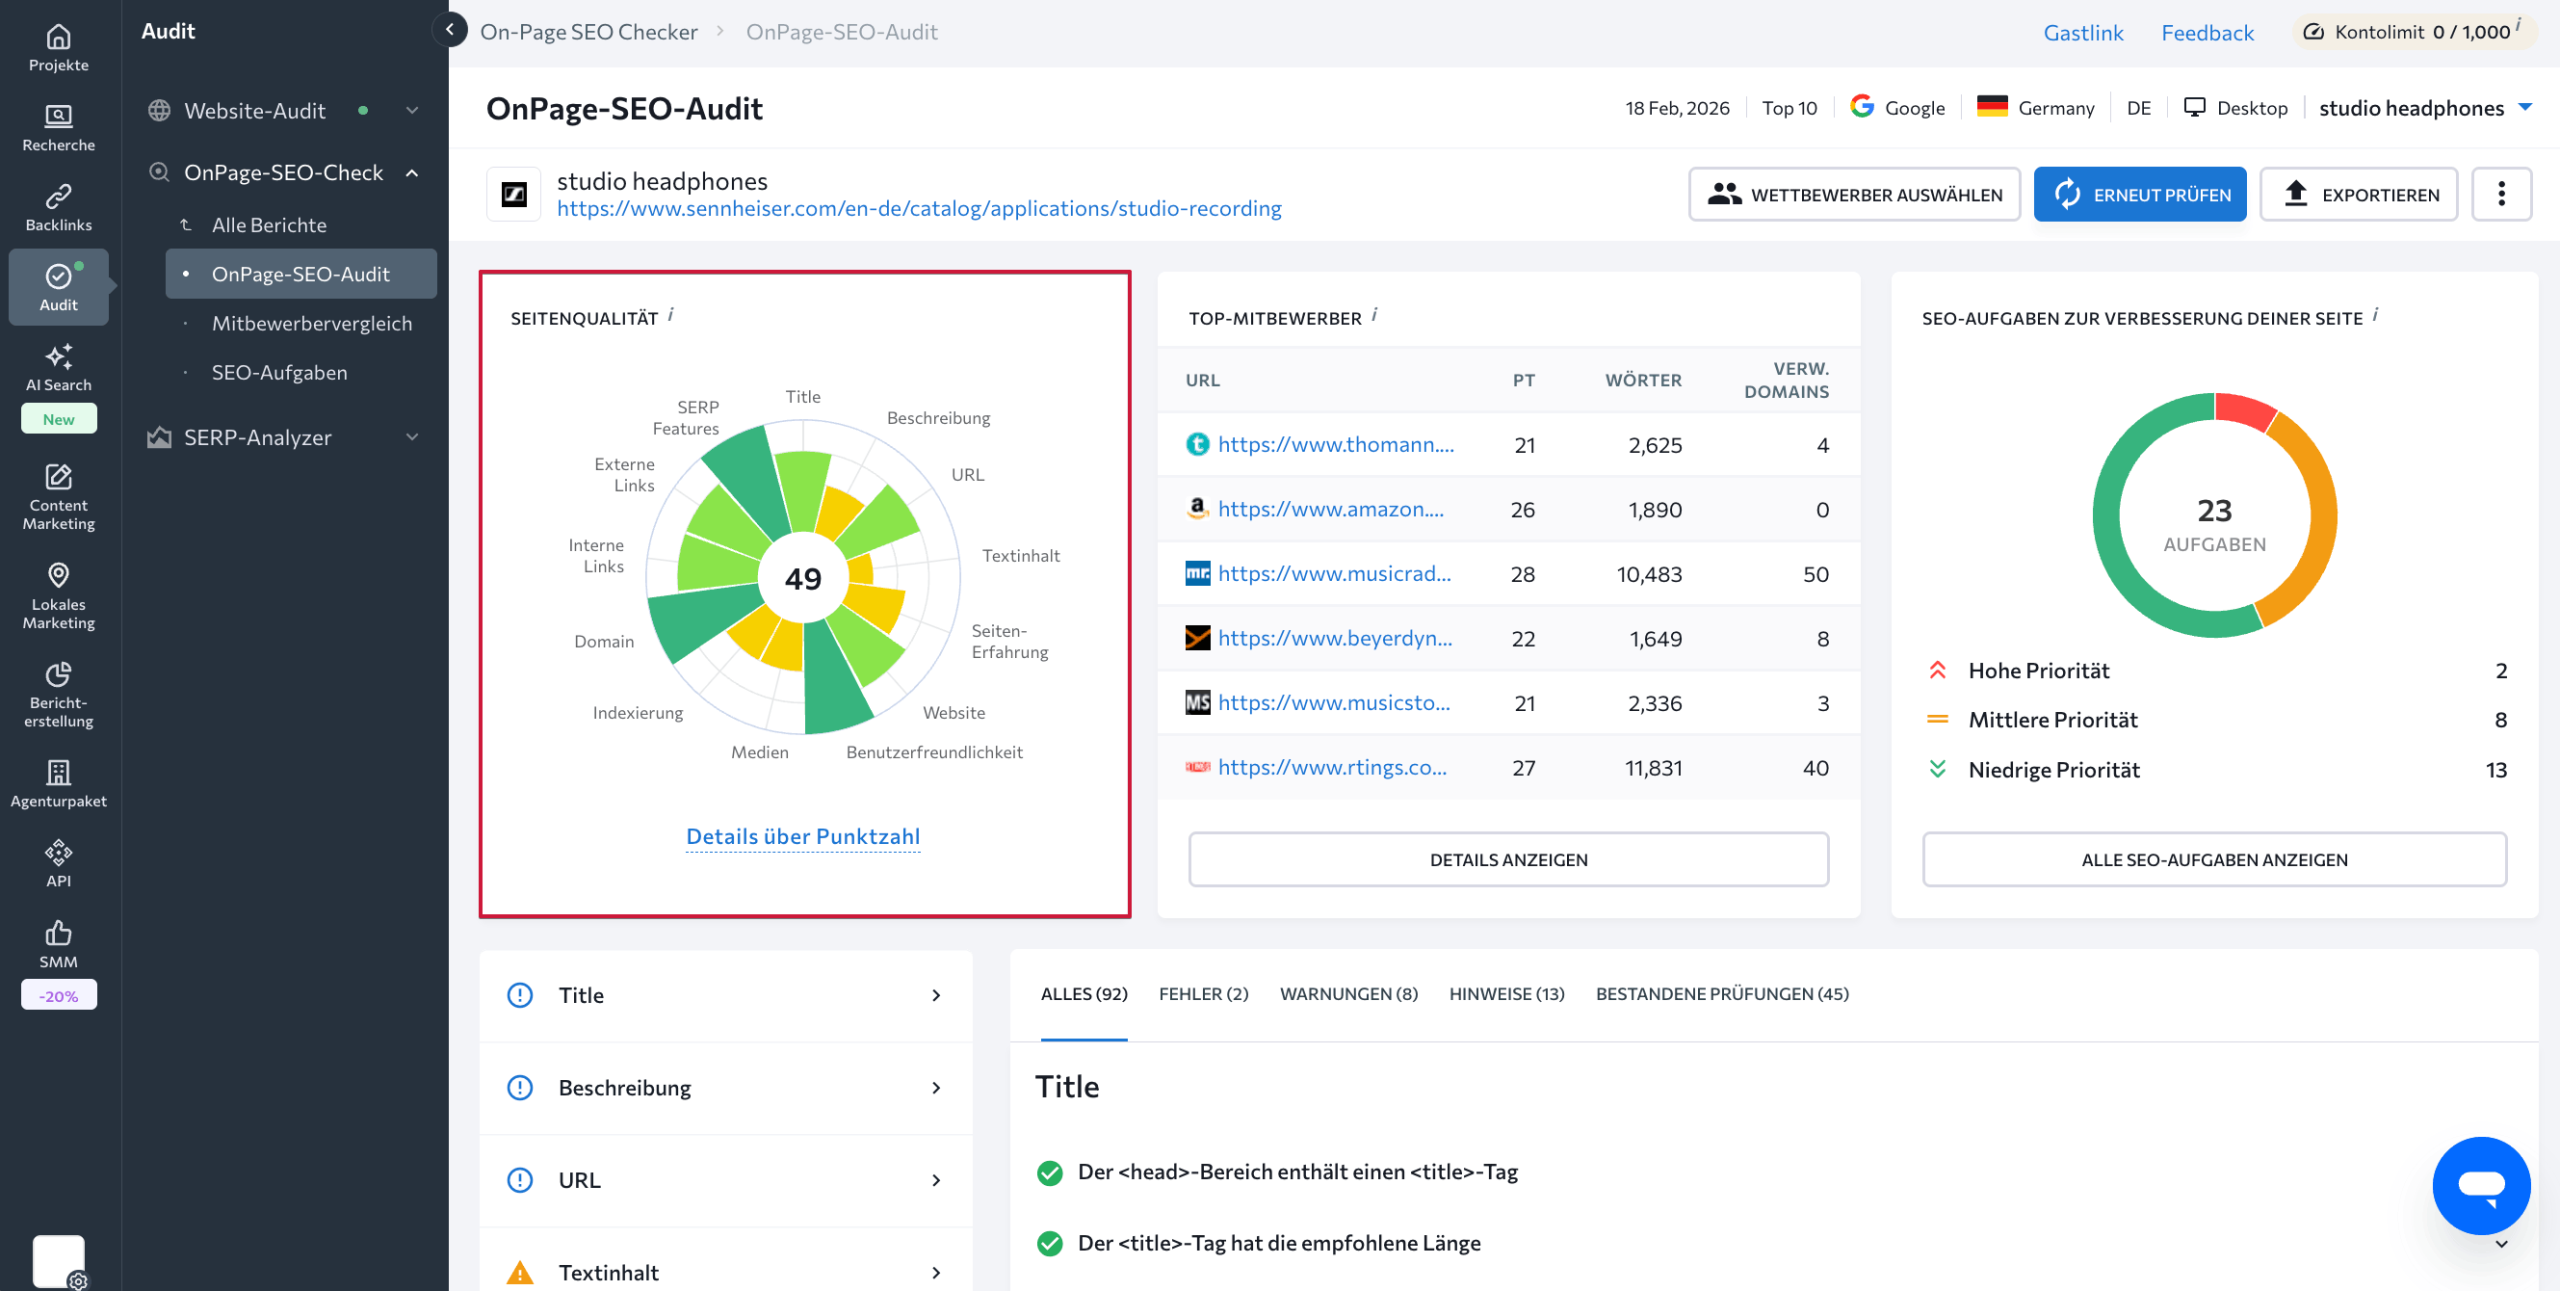The image size is (2560, 1291).
Task: Open the thomann competitor URL
Action: point(1335,445)
